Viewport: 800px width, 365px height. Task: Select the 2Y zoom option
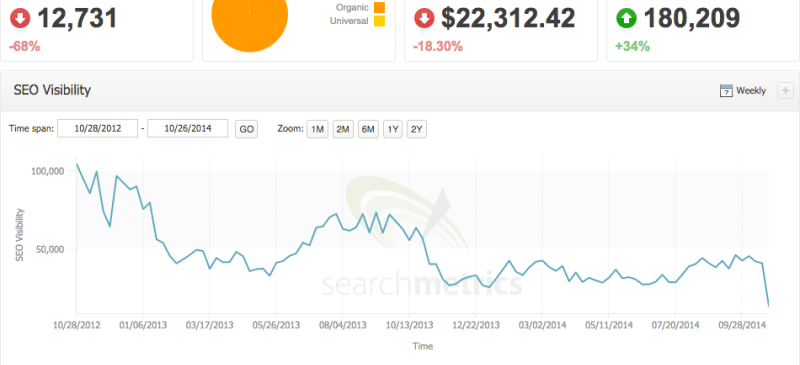417,129
